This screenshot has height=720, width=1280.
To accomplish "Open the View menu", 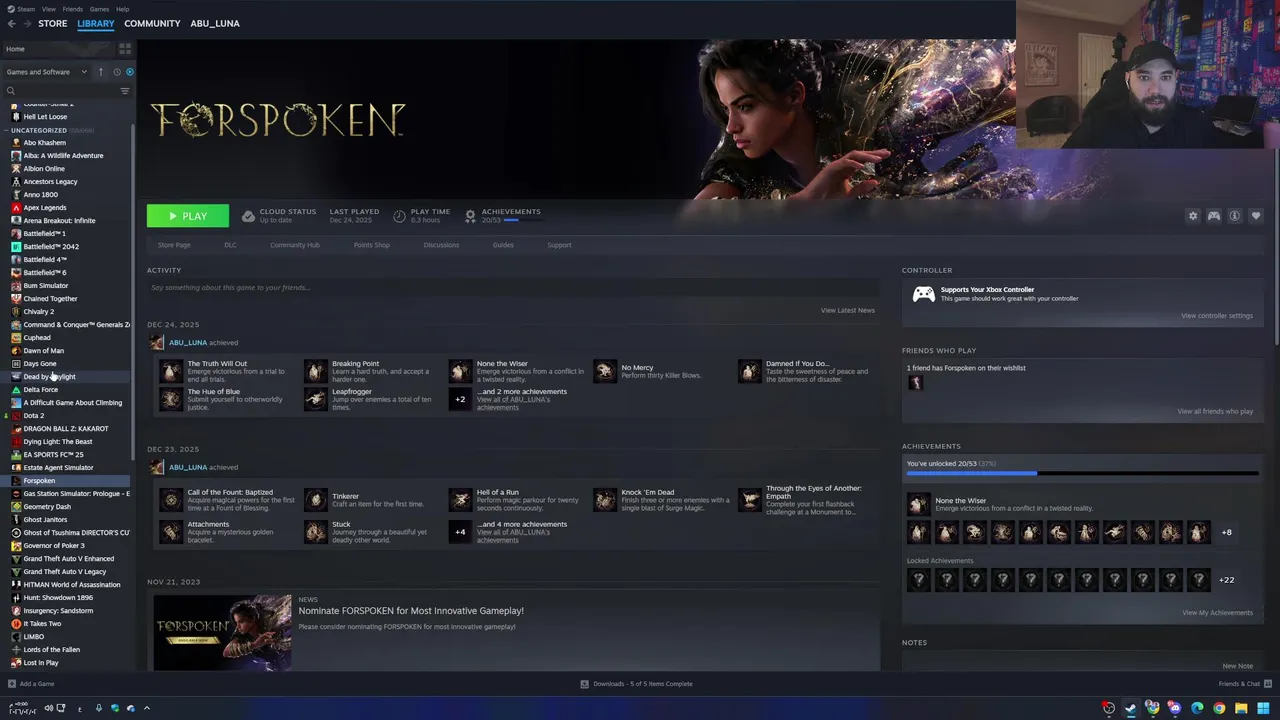I will pyautogui.click(x=48, y=9).
